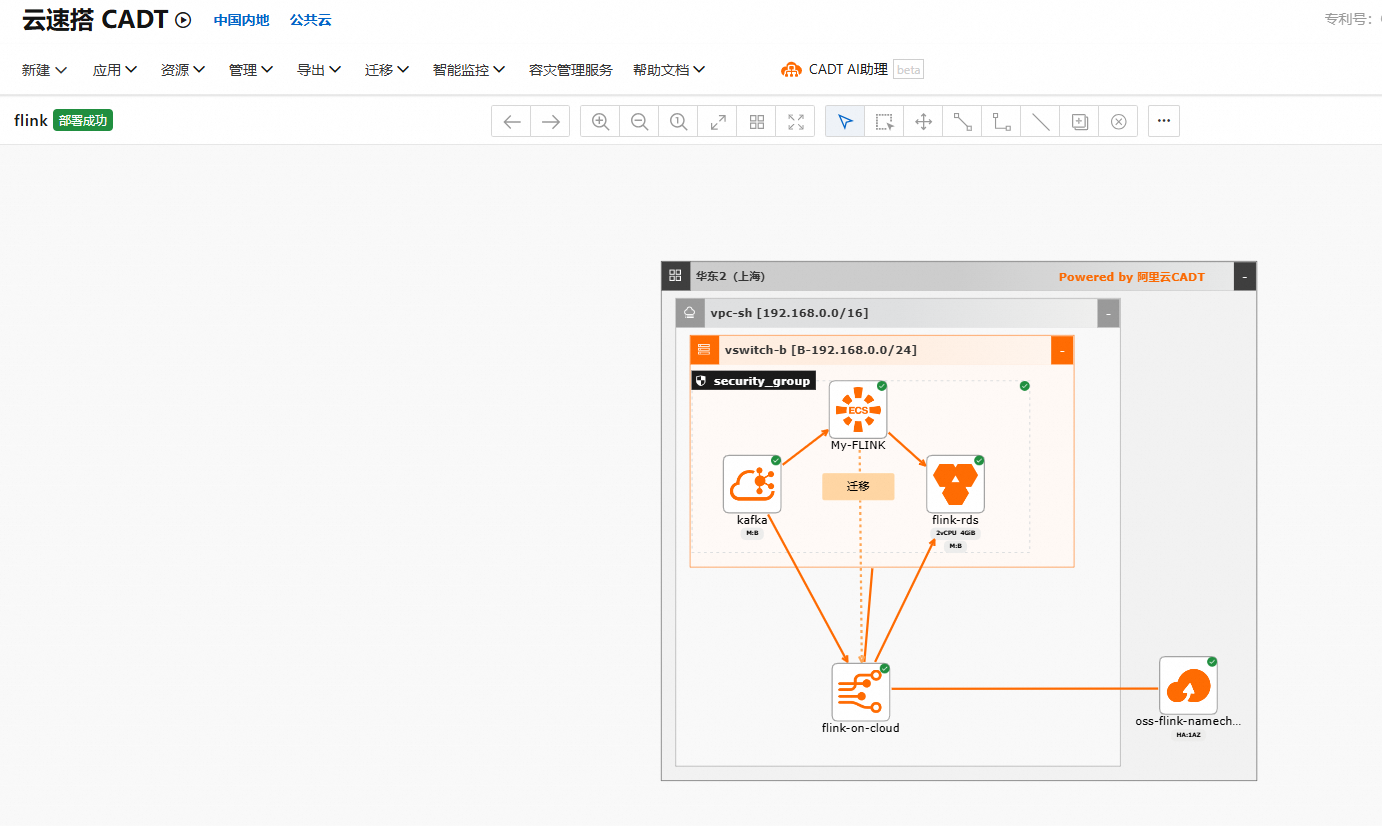
Task: Select the flink-rds database node
Action: pos(955,484)
